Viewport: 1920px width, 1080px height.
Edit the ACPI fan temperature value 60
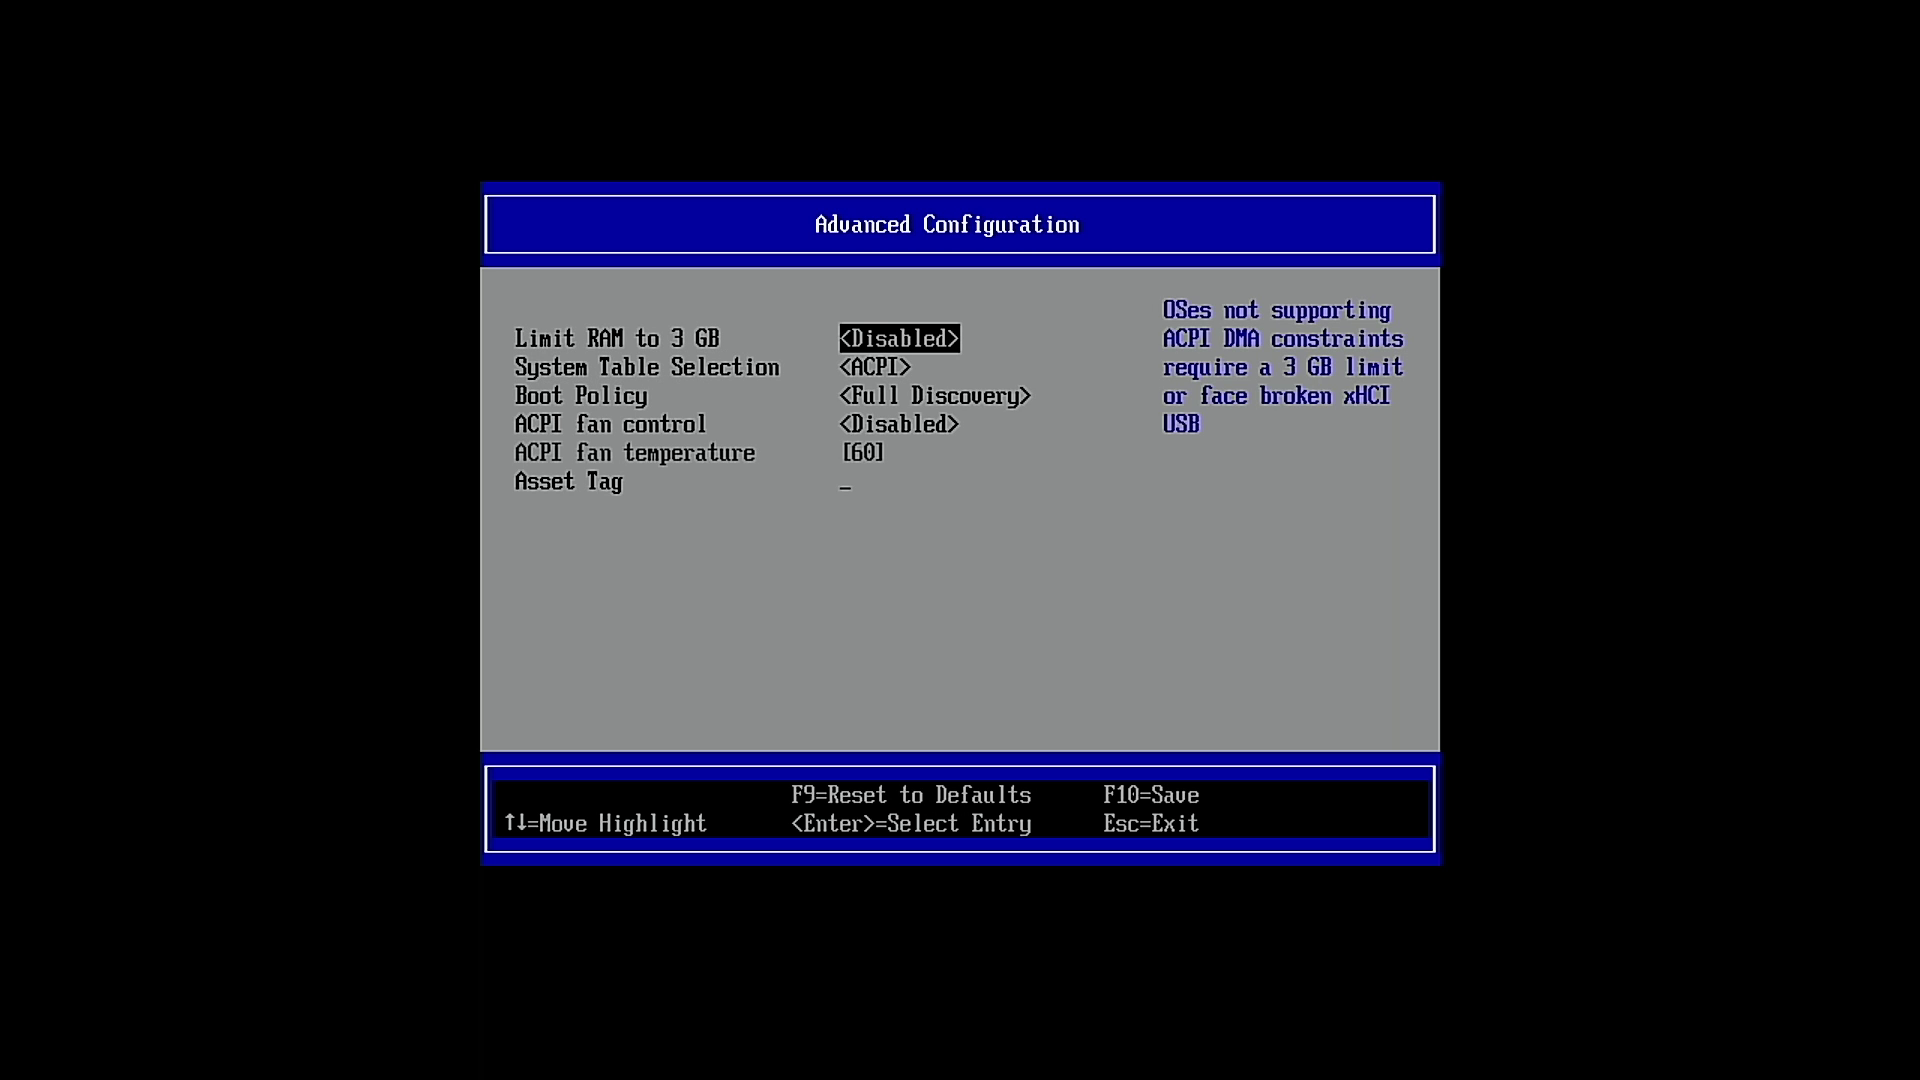[x=863, y=453]
